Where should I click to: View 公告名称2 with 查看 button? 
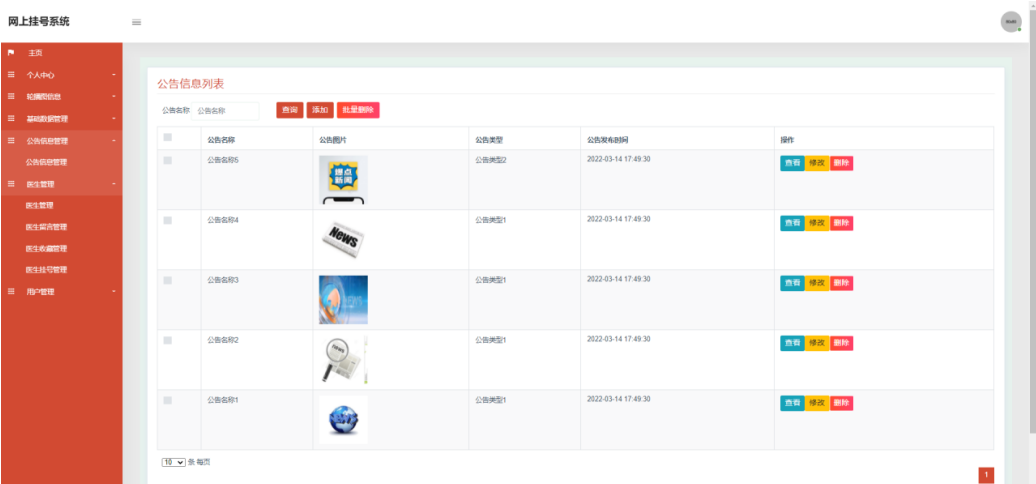[x=792, y=343]
